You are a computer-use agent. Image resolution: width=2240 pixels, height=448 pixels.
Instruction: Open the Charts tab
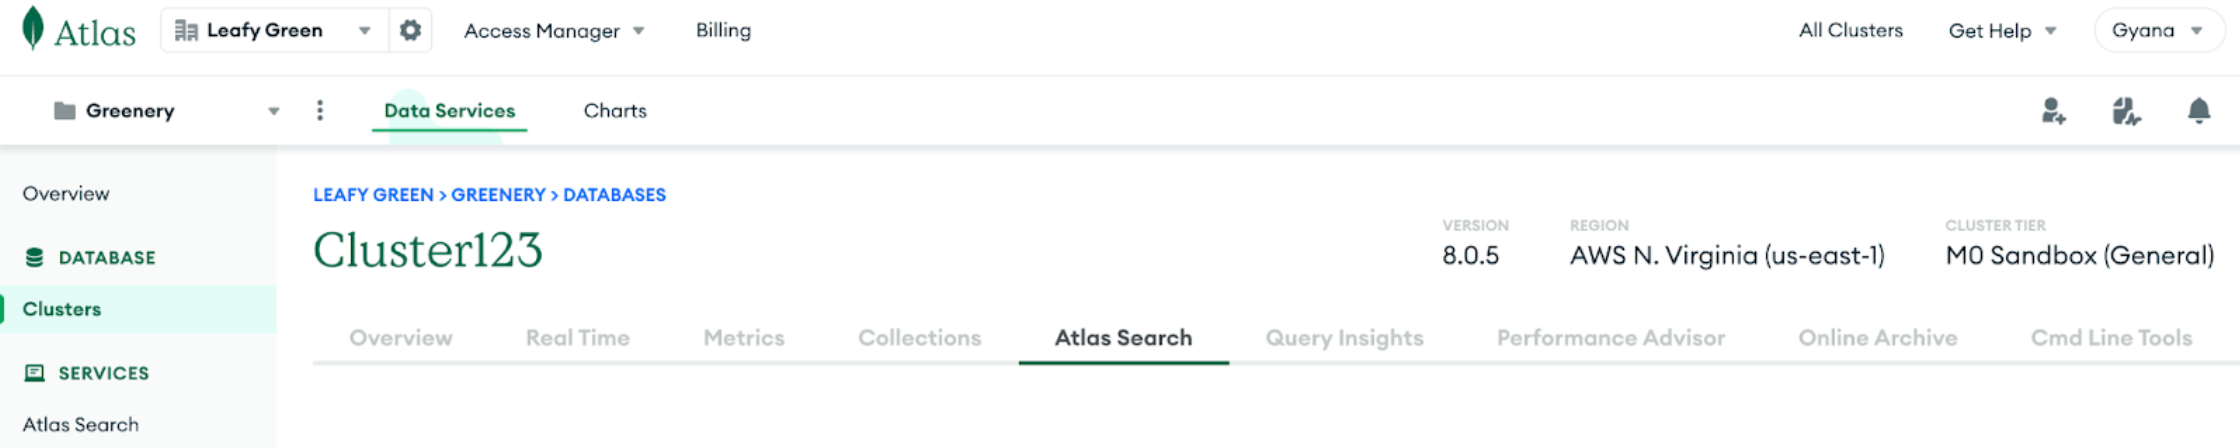coord(615,111)
